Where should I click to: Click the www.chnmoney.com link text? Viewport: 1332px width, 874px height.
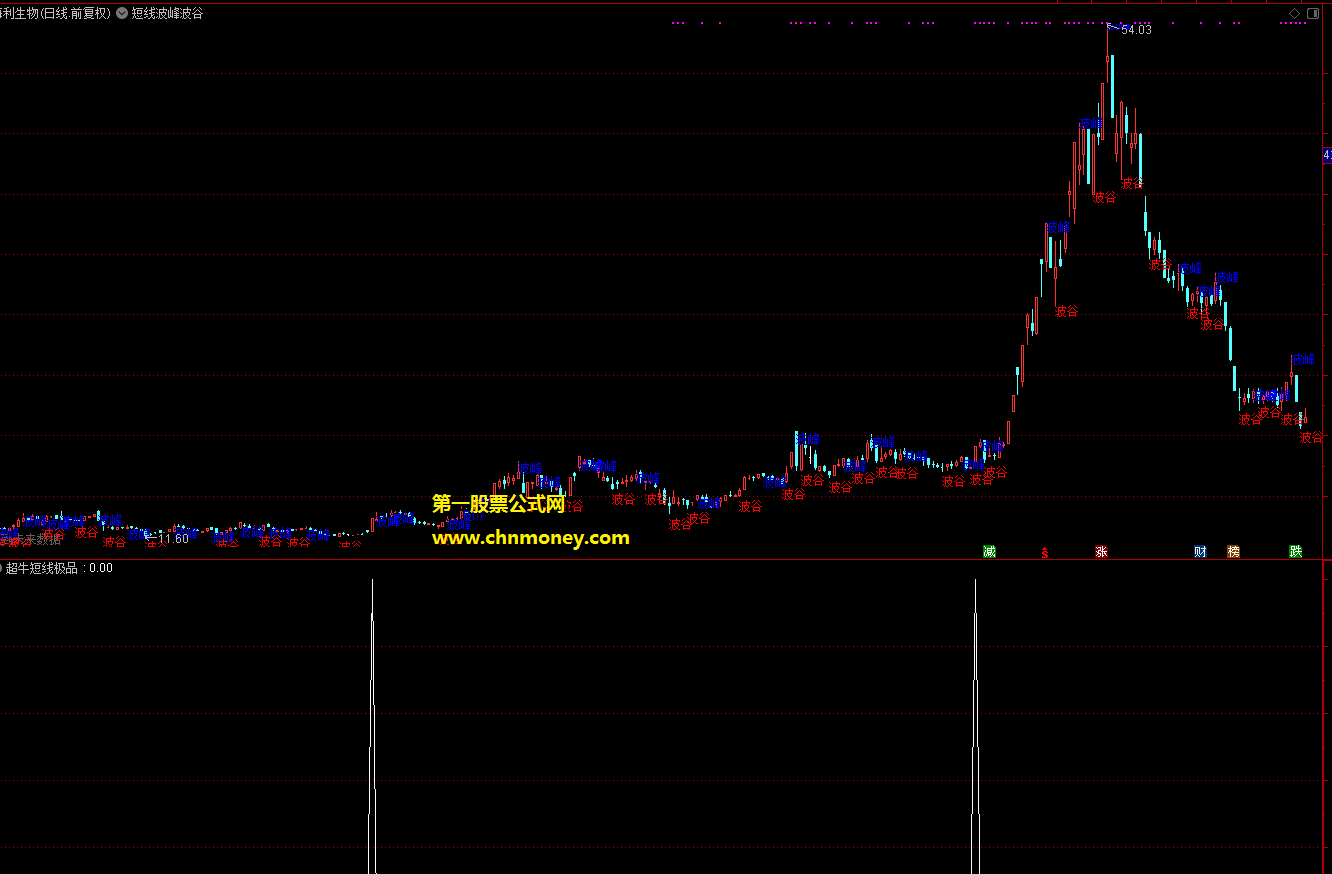pos(531,538)
